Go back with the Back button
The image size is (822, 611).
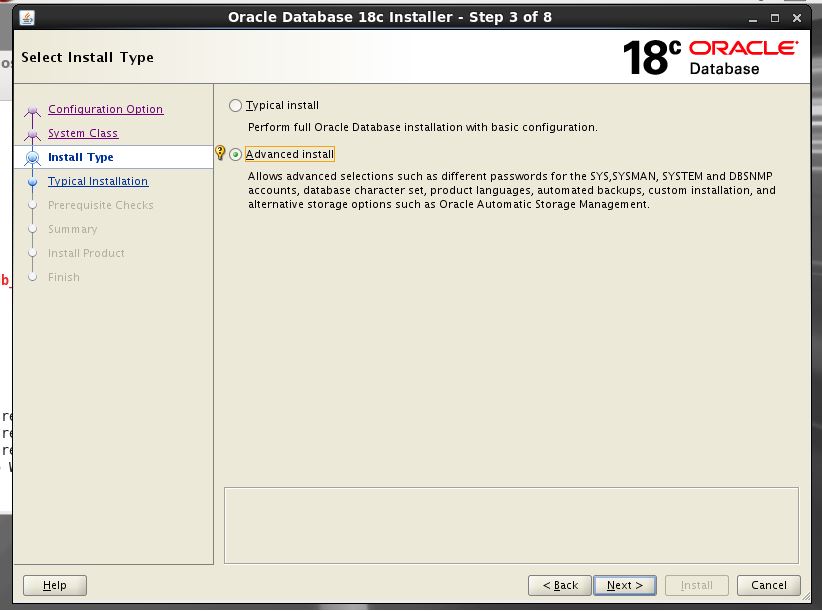click(560, 585)
